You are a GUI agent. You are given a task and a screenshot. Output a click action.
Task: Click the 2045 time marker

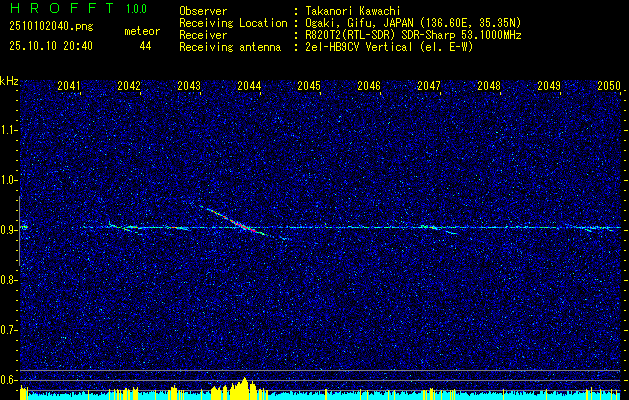(x=309, y=86)
